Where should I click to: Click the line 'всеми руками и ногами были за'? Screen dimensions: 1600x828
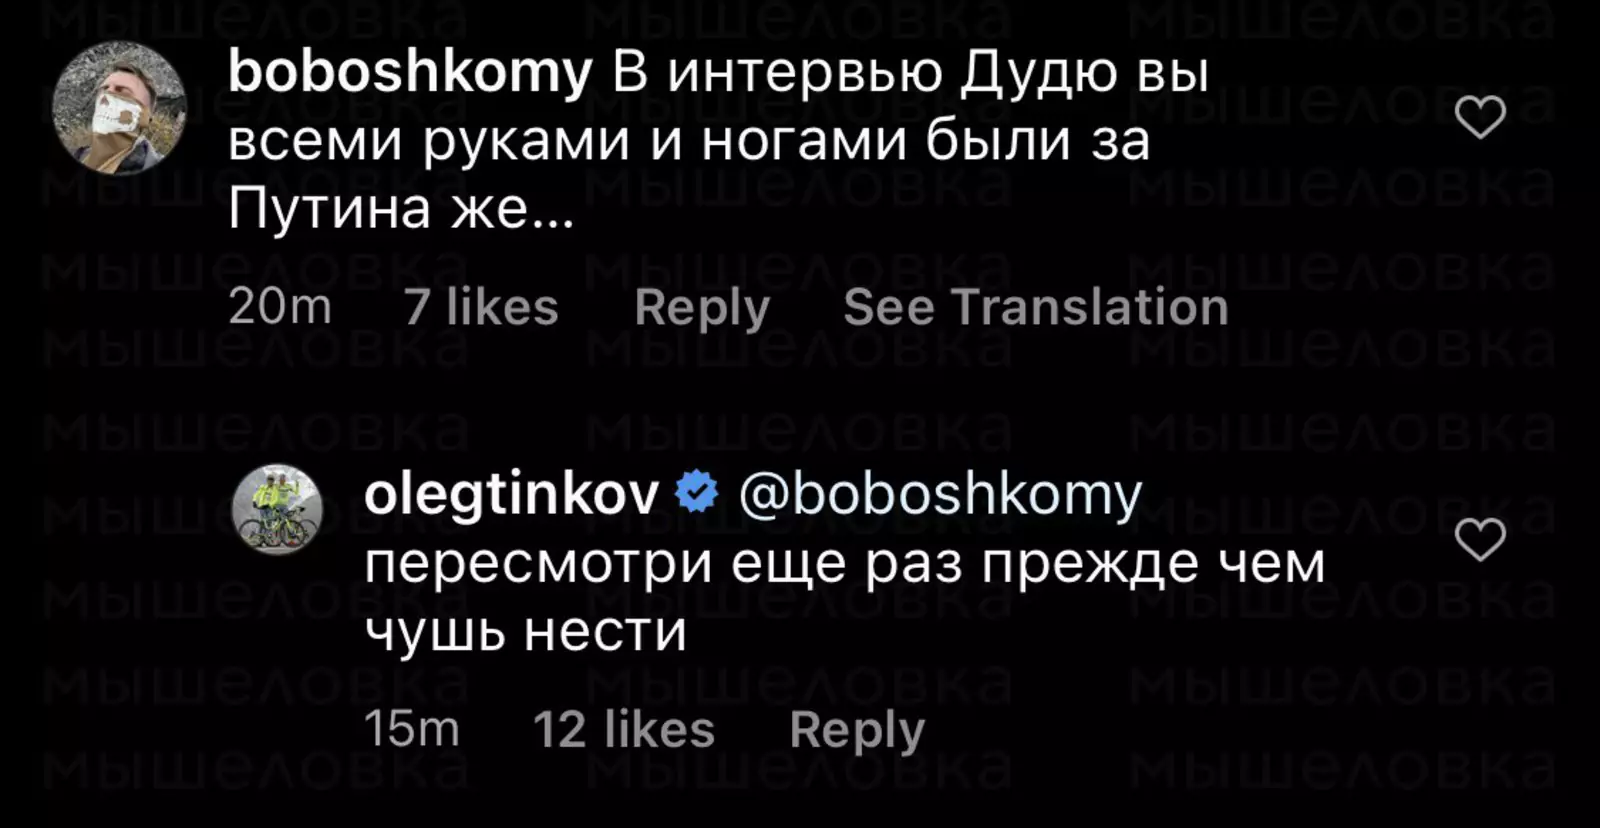click(x=689, y=141)
